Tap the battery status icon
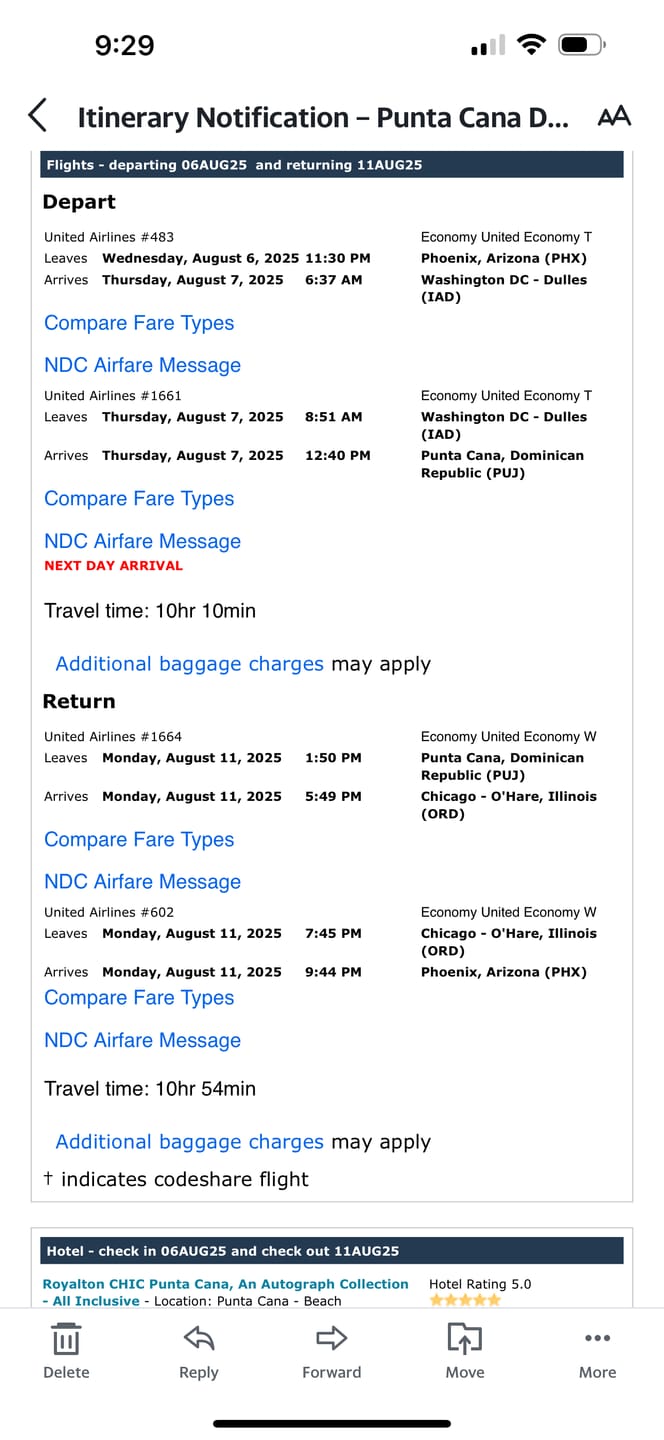This screenshot has width=664, height=1440. click(x=582, y=45)
